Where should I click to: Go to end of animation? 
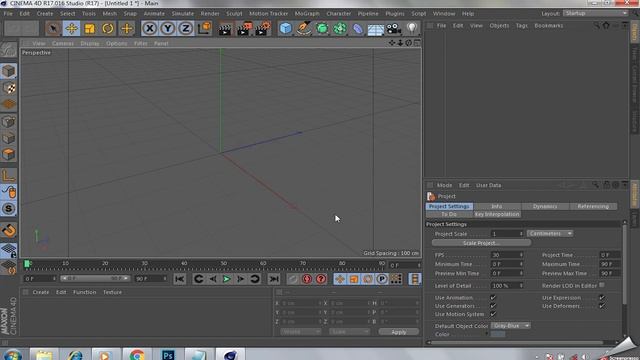(274, 279)
